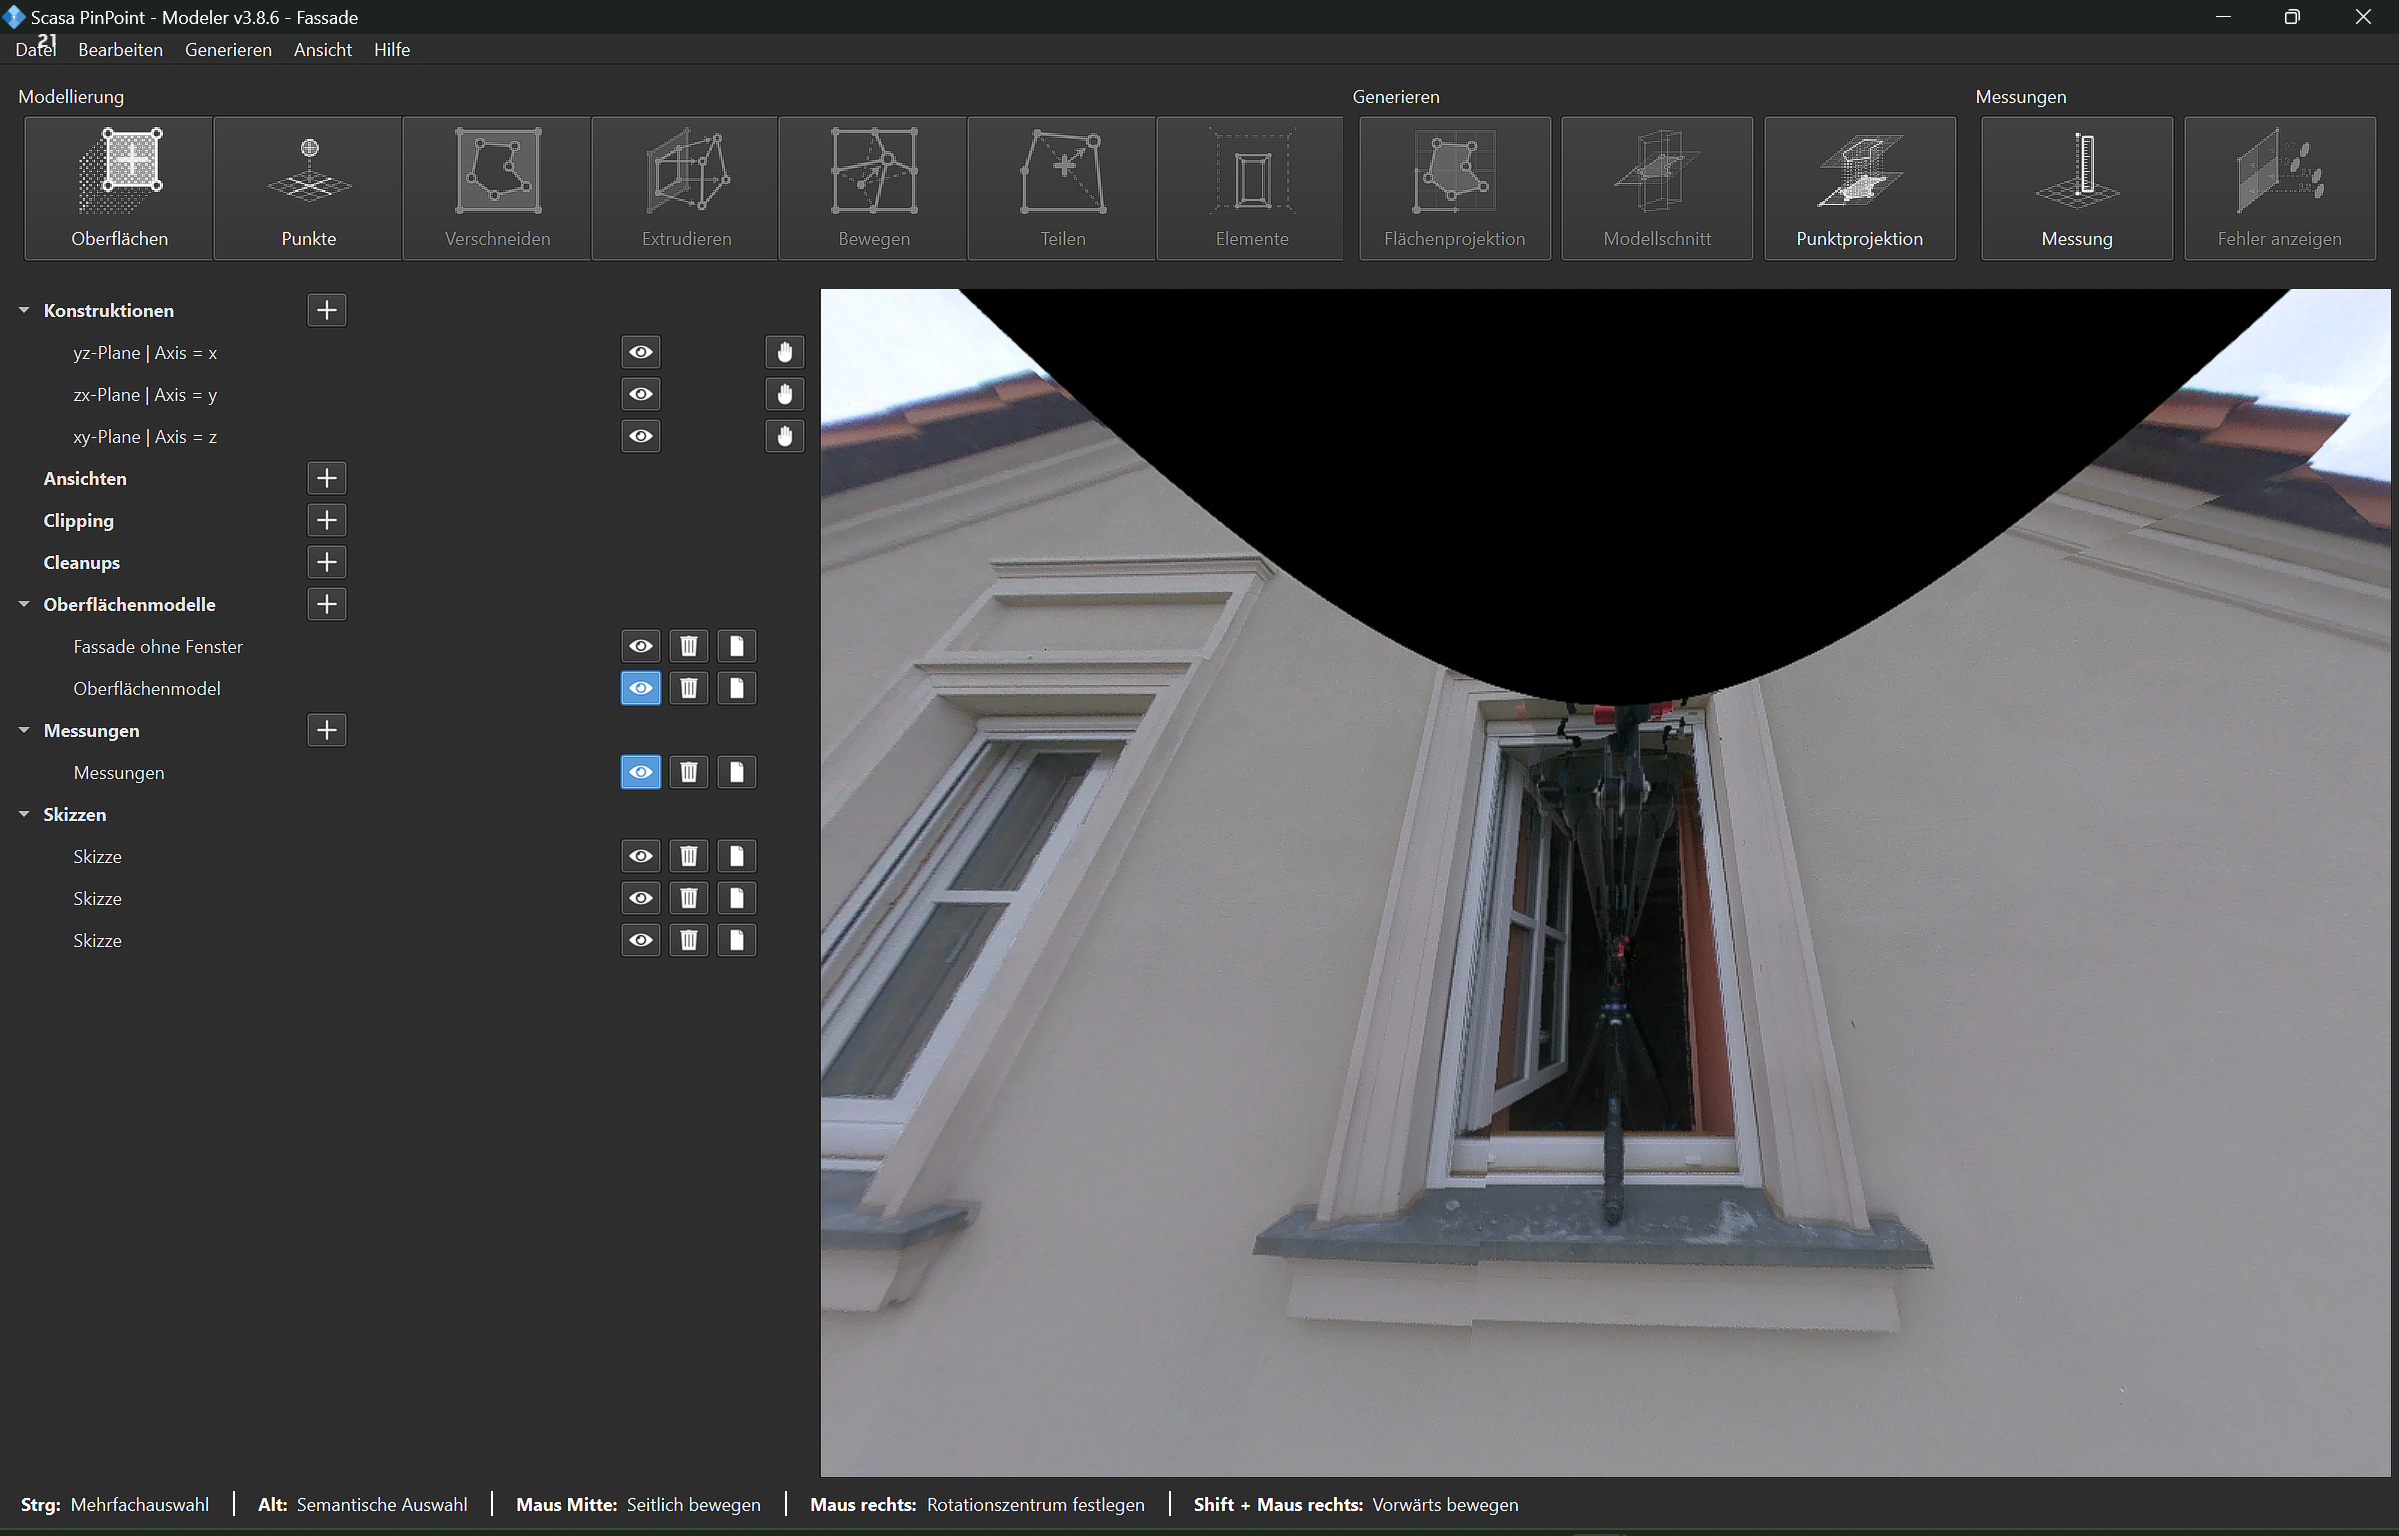Viewport: 2399px width, 1536px height.
Task: Toggle visibility of zx-Plane construction
Action: click(x=640, y=394)
